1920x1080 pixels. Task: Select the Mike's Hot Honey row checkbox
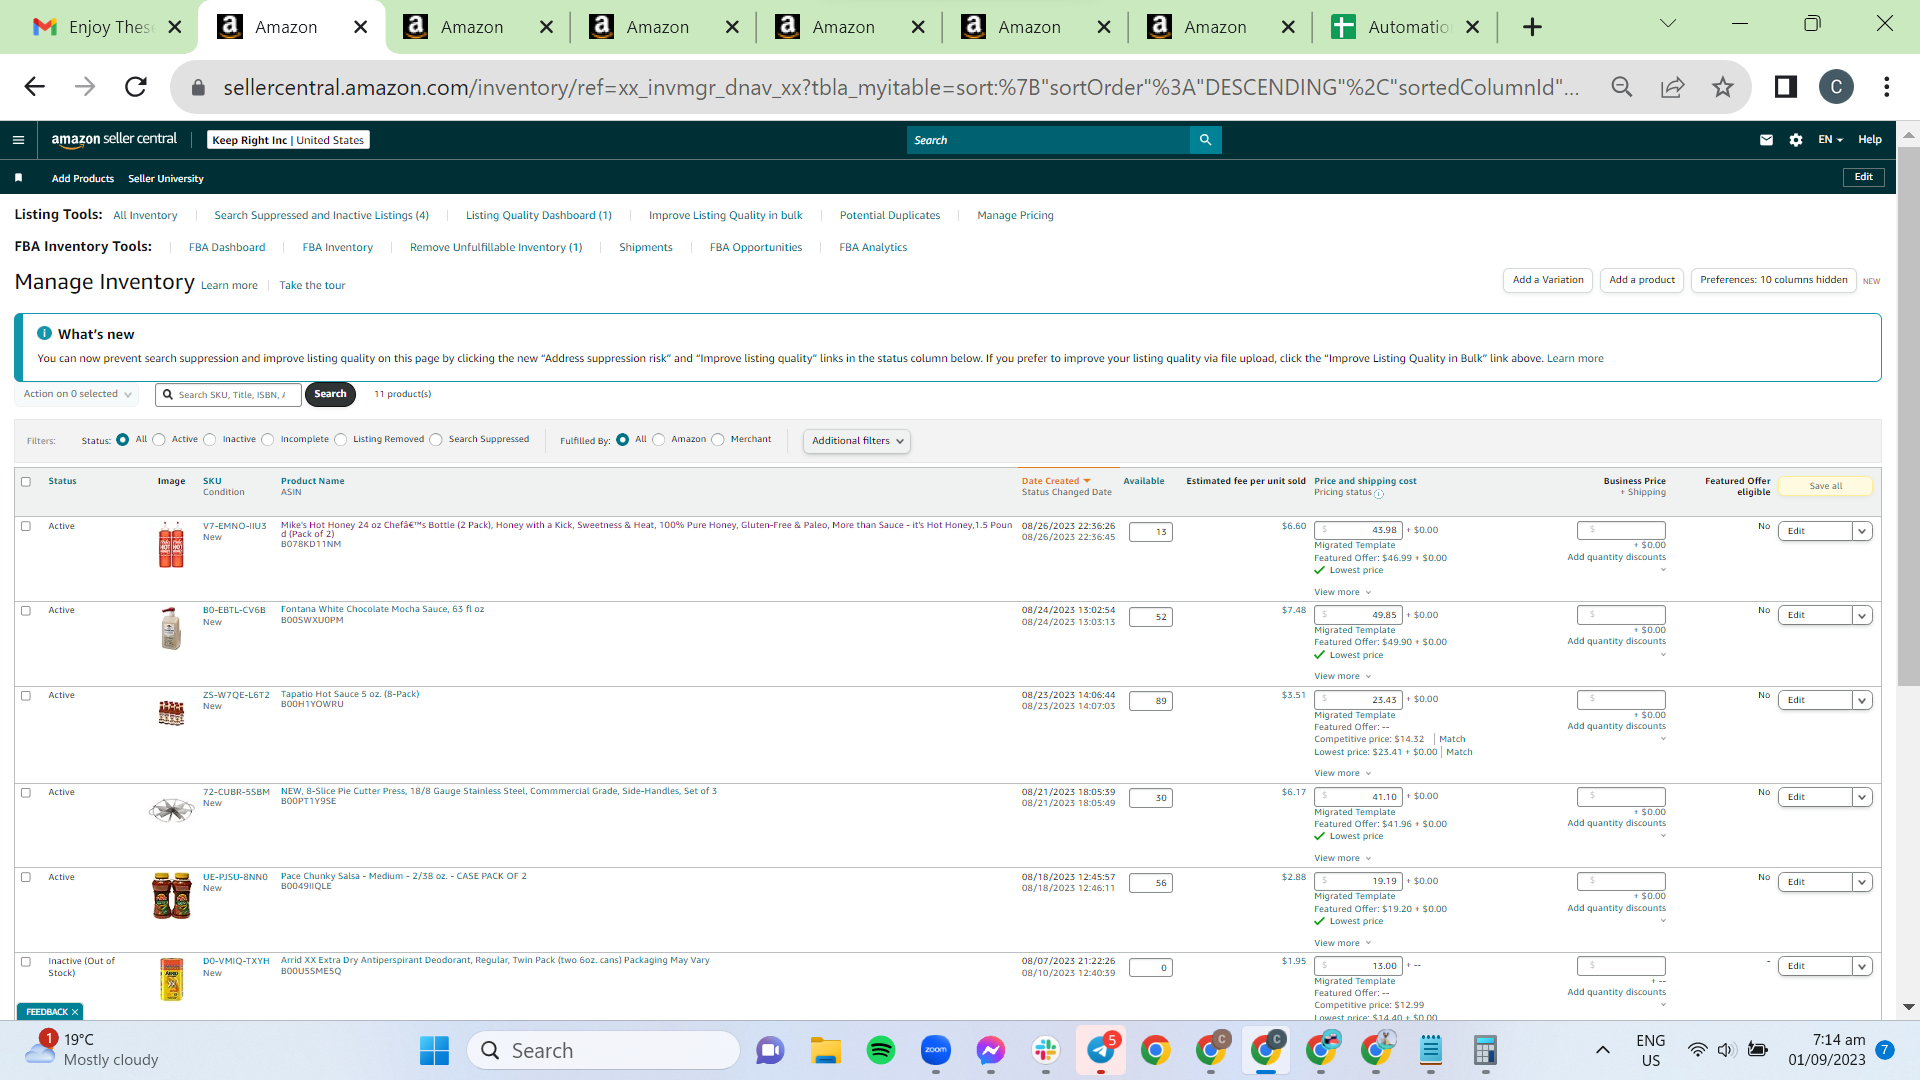point(26,526)
